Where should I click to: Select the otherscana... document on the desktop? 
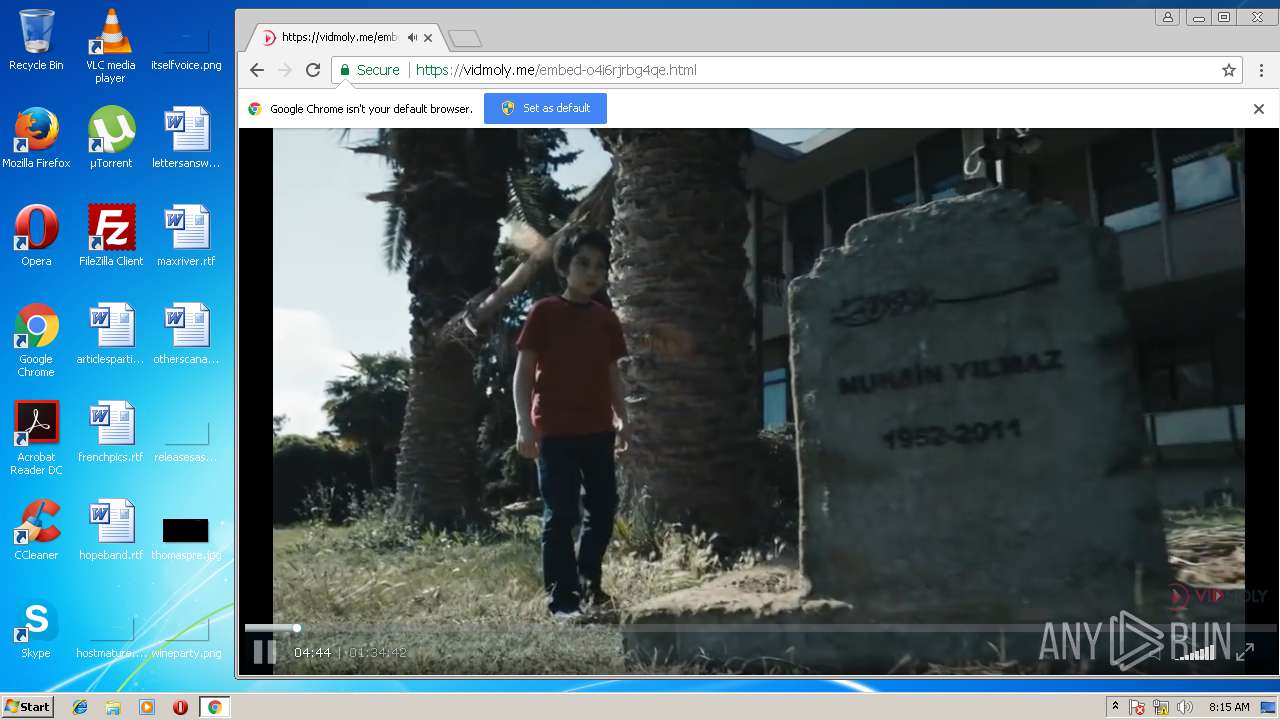(186, 334)
